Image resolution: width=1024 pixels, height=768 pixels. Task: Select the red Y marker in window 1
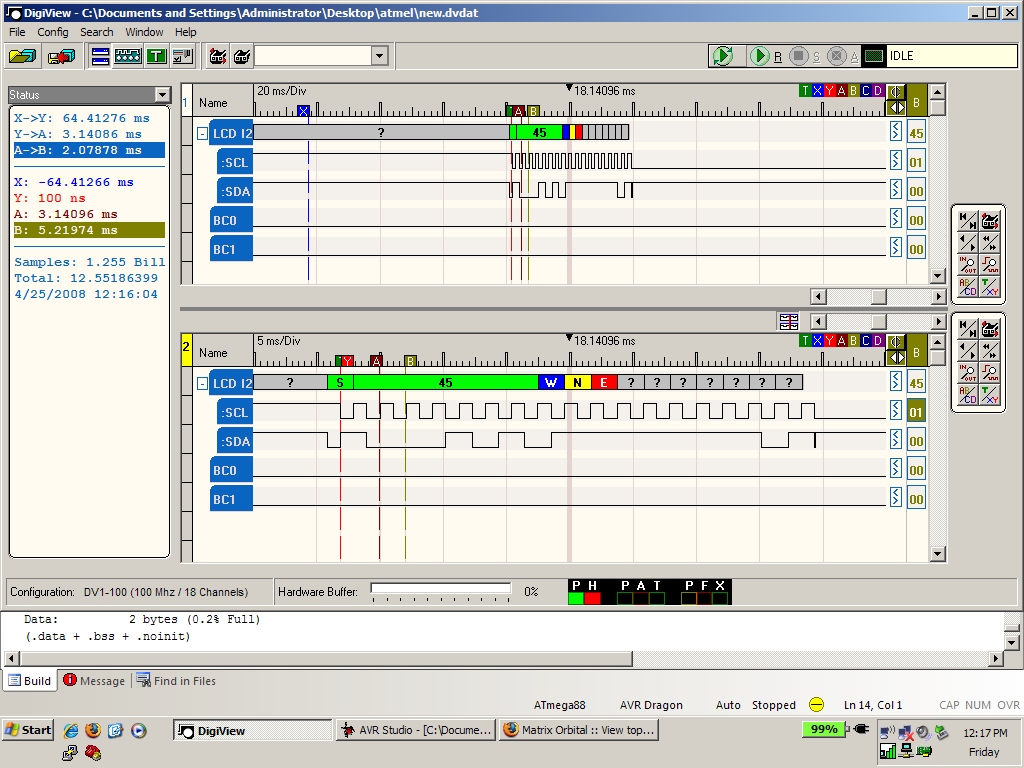(x=829, y=91)
